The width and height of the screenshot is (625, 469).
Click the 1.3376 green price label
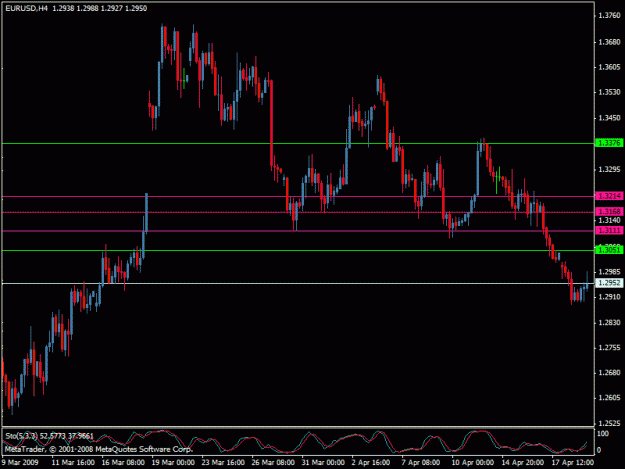609,143
